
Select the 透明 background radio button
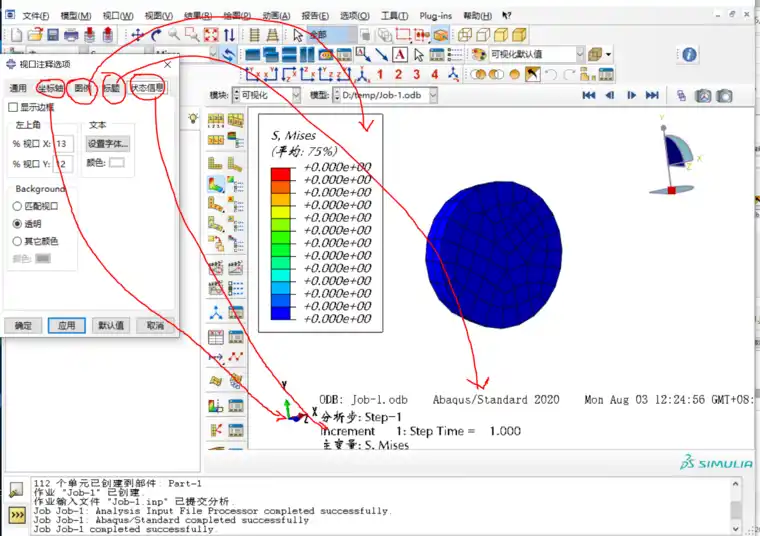click(17, 223)
